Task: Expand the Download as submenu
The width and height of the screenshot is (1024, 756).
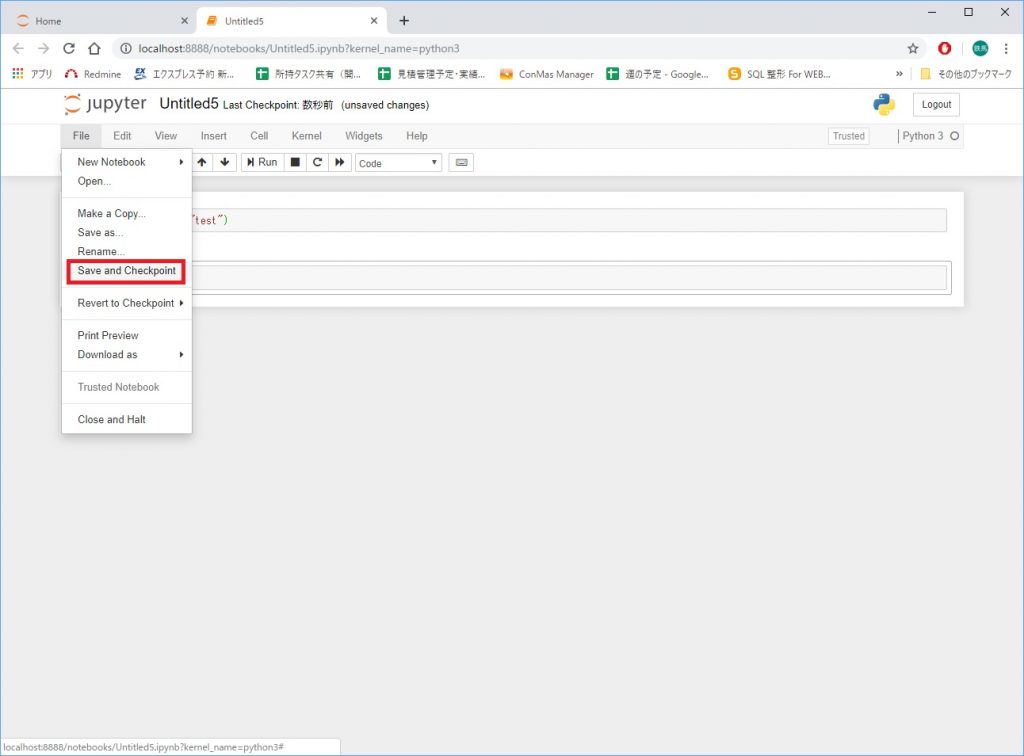Action: coord(127,354)
